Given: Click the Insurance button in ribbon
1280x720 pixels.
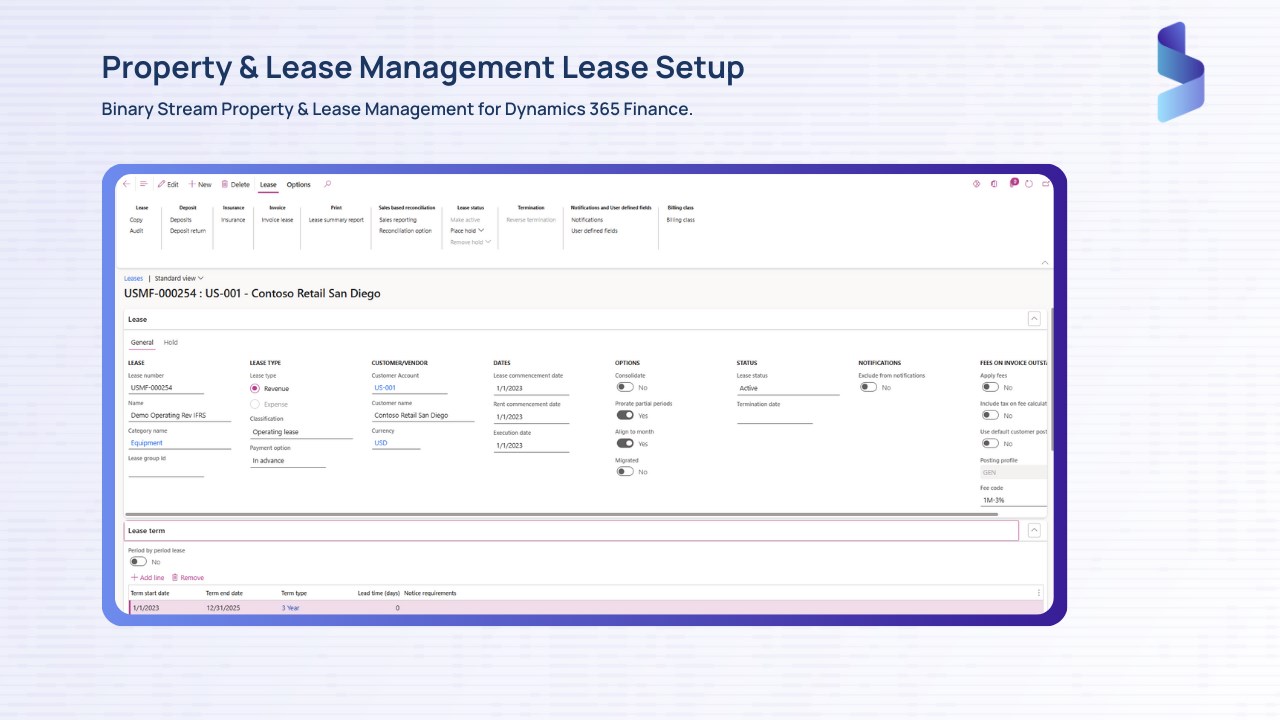Looking at the screenshot, I should click(x=233, y=220).
